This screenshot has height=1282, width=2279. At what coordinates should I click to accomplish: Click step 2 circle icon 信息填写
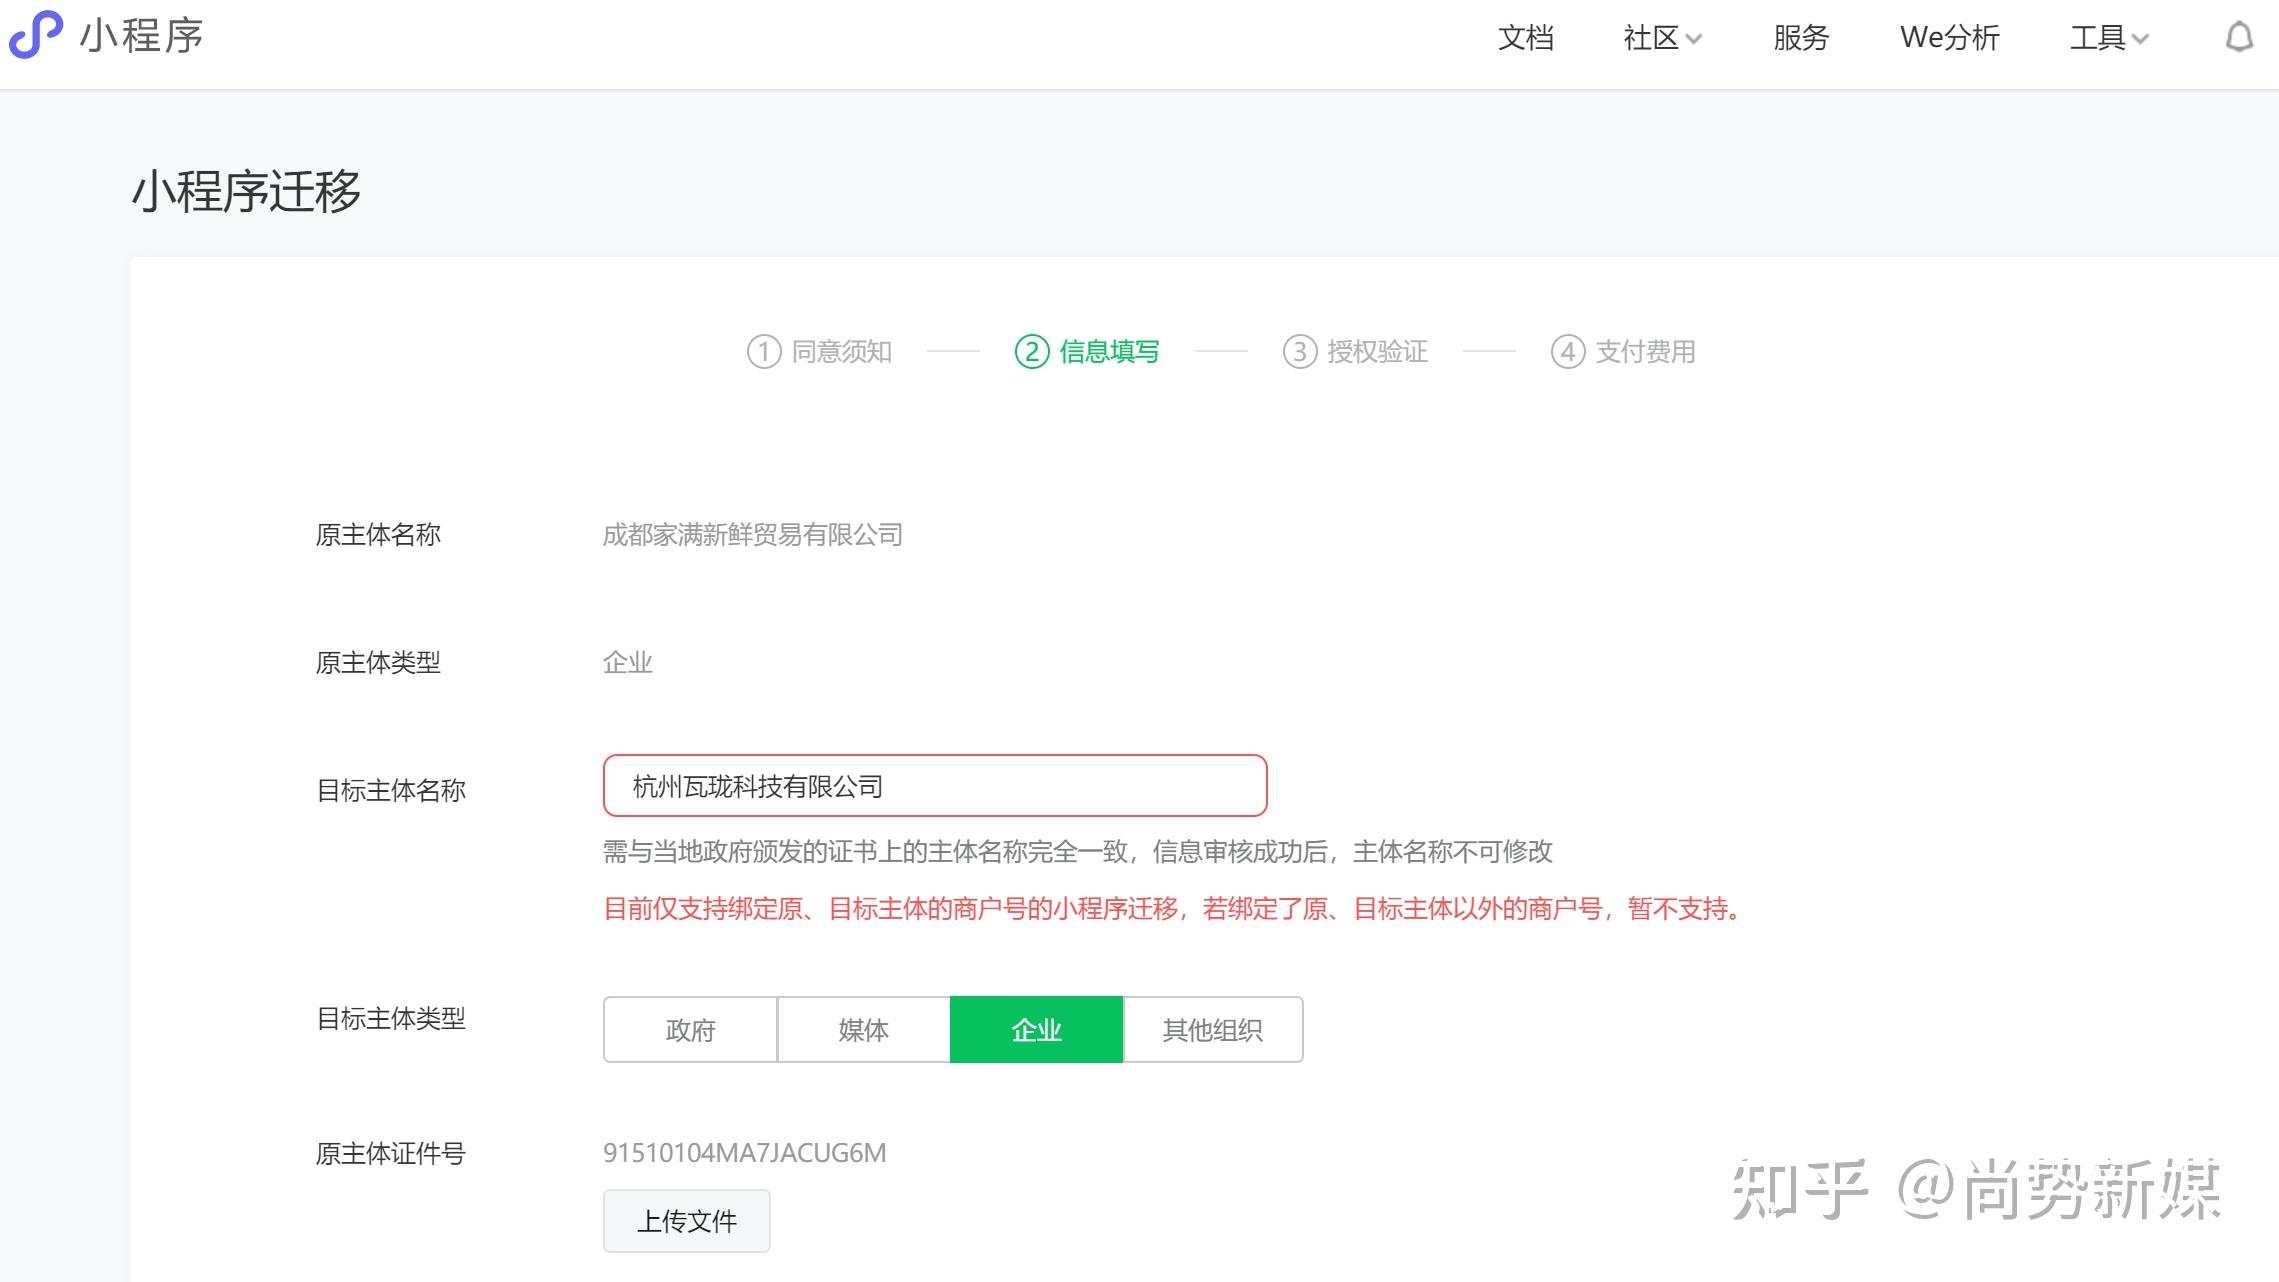1031,352
